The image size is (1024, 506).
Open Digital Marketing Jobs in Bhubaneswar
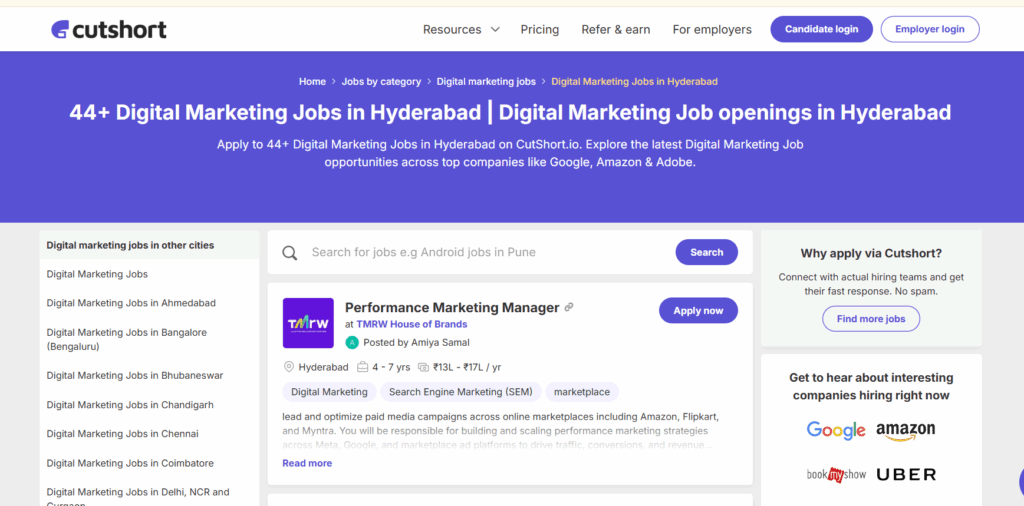pyautogui.click(x=135, y=375)
